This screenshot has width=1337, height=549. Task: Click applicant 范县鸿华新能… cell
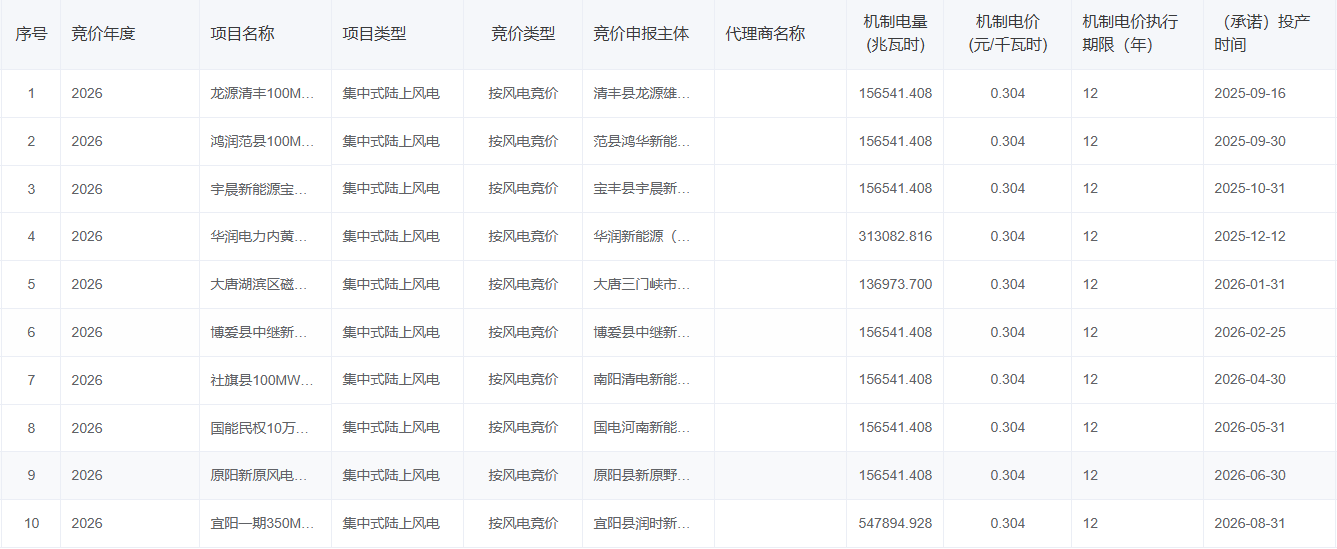(x=642, y=142)
